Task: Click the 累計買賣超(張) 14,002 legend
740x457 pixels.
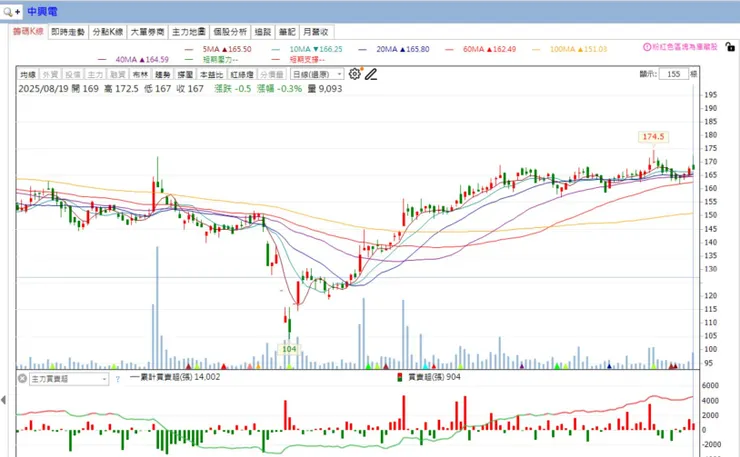Action: tap(175, 377)
